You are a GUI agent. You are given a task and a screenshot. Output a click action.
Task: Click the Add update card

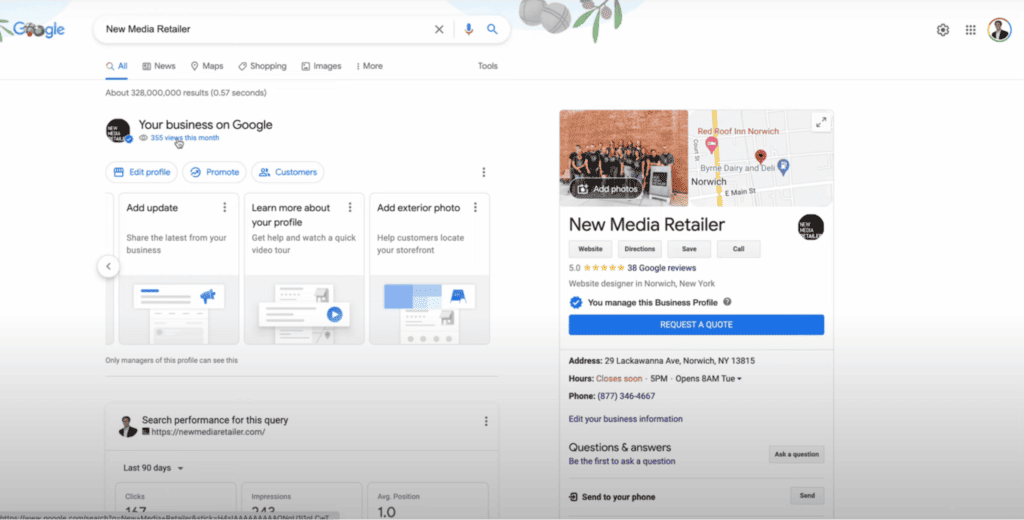tap(178, 268)
